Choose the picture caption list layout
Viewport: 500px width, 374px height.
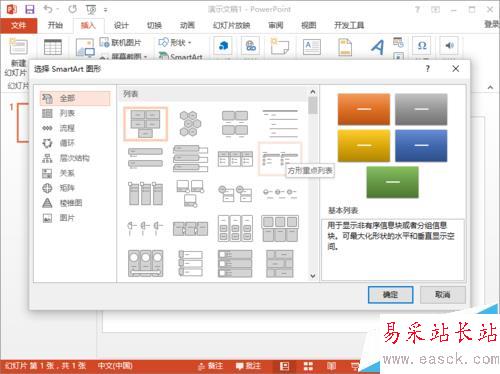(x=235, y=124)
